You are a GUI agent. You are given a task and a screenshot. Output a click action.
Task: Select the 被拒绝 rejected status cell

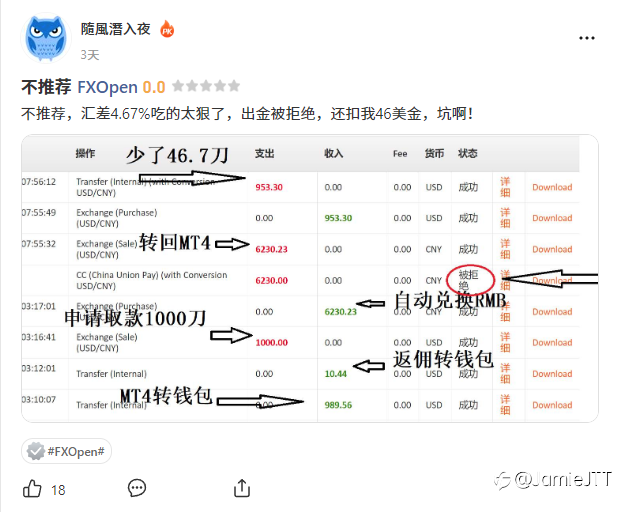[x=468, y=280]
